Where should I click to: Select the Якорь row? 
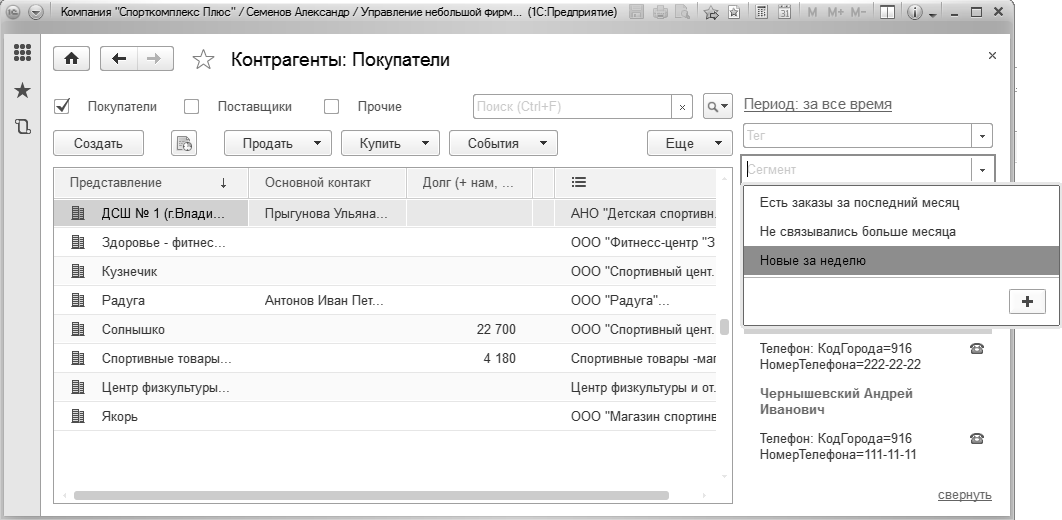(385, 417)
